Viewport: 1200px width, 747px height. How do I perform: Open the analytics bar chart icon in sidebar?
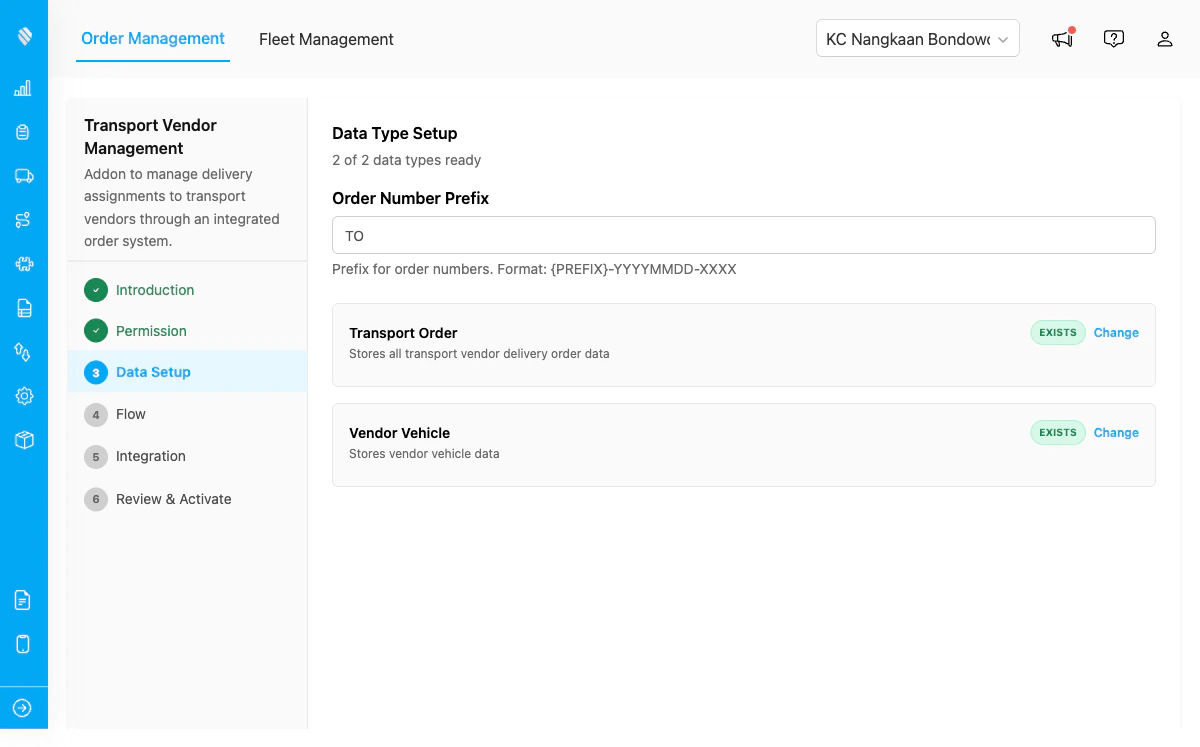click(24, 88)
